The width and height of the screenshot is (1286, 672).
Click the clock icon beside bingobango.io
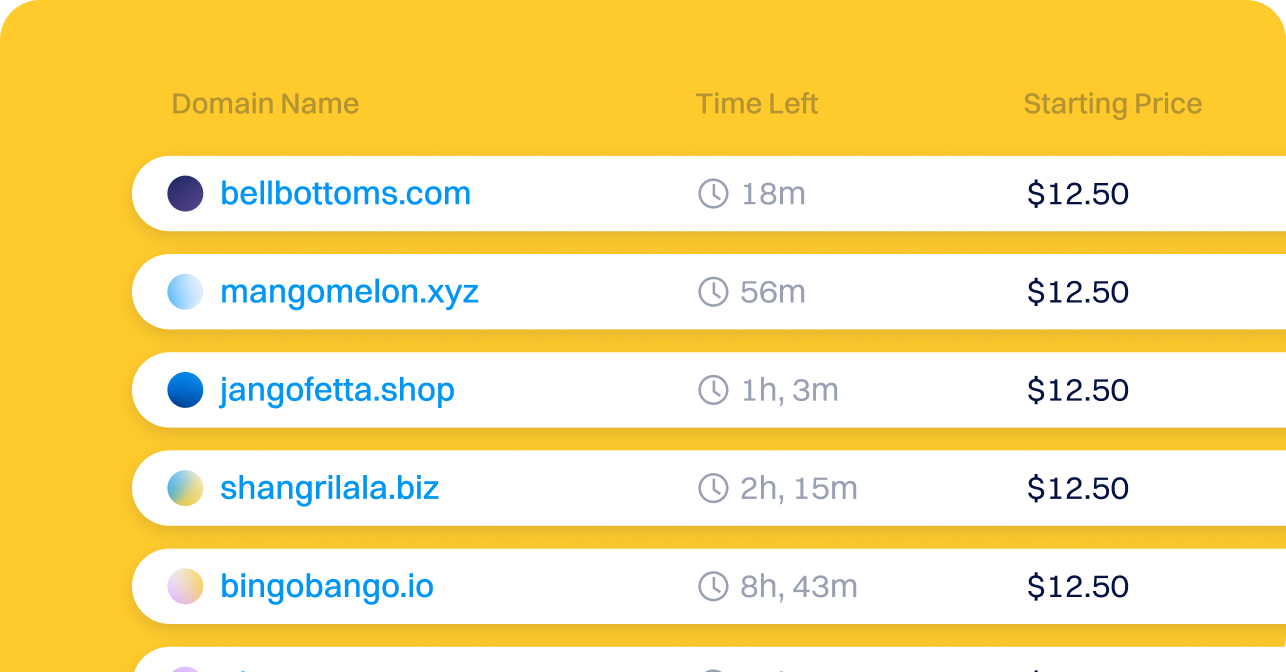[714, 586]
